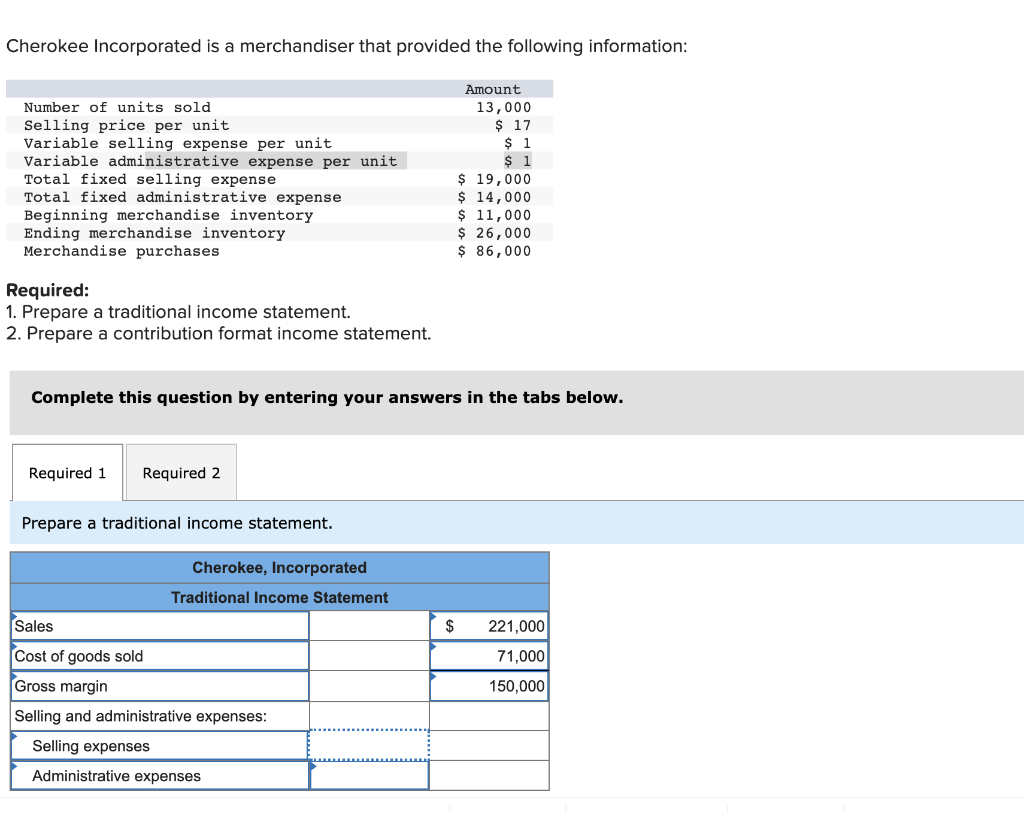Switch to the Required 2 tab

click(x=182, y=473)
